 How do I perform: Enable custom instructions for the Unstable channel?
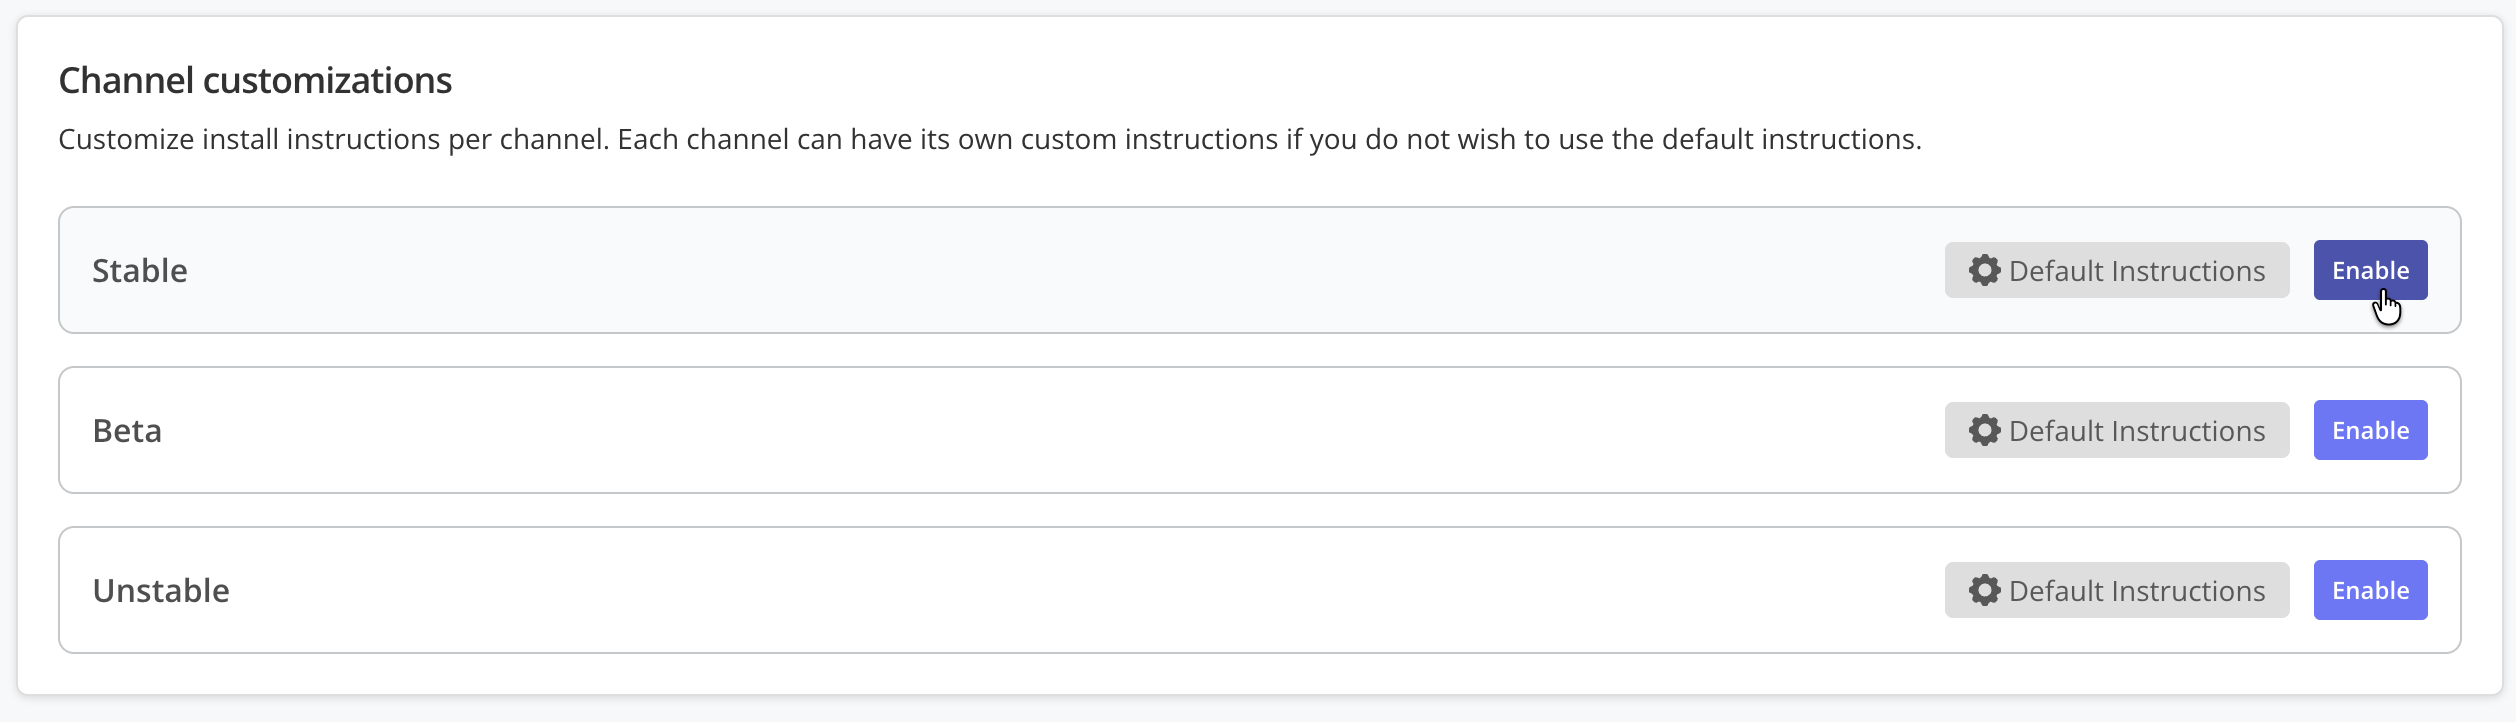[x=2370, y=590]
